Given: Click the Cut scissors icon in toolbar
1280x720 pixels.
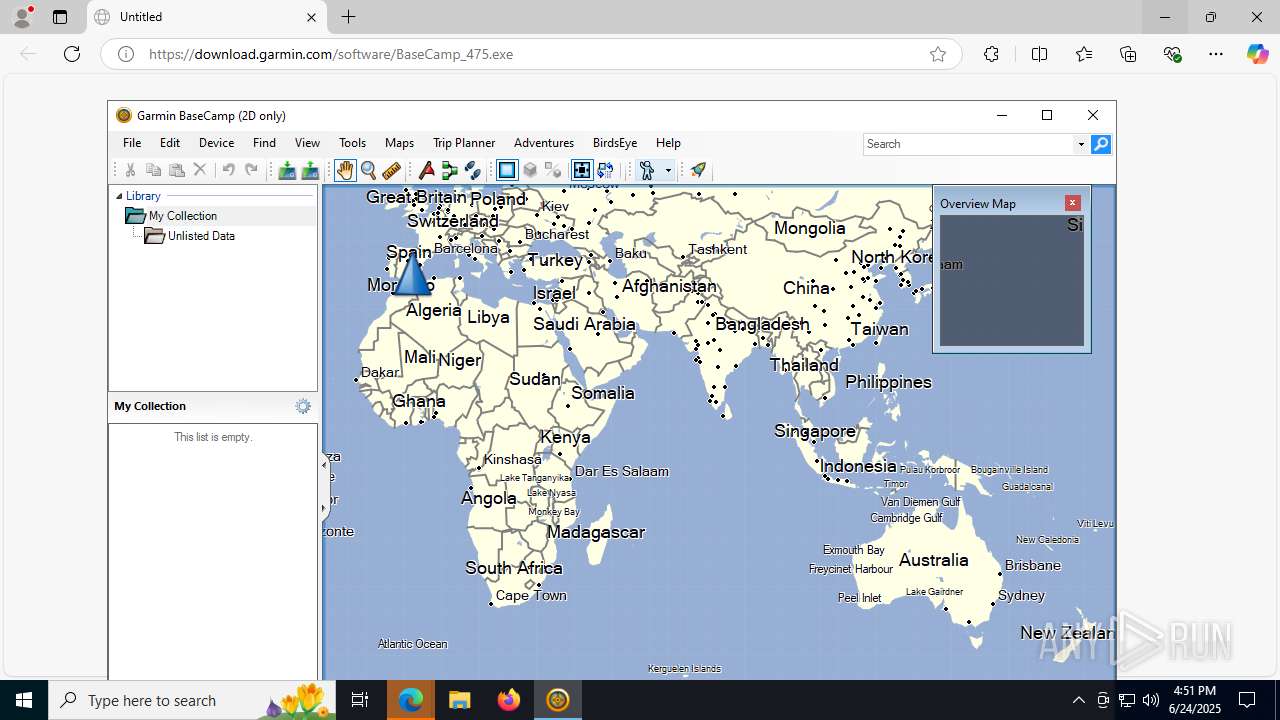Looking at the screenshot, I should 130,170.
